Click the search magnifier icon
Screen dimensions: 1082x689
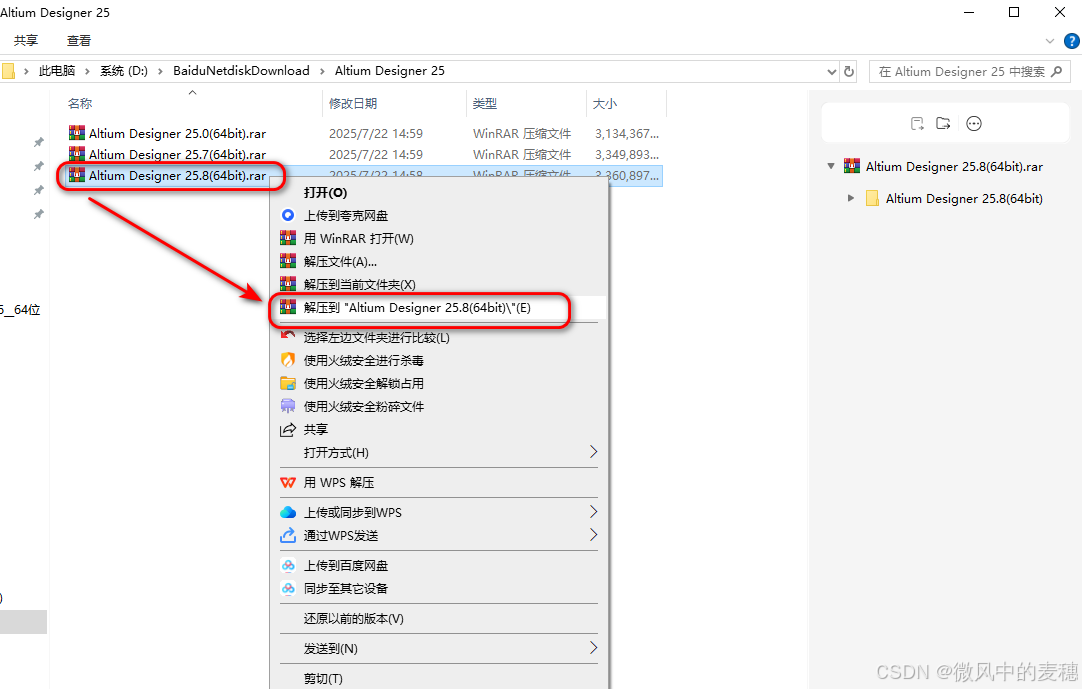(x=1056, y=71)
